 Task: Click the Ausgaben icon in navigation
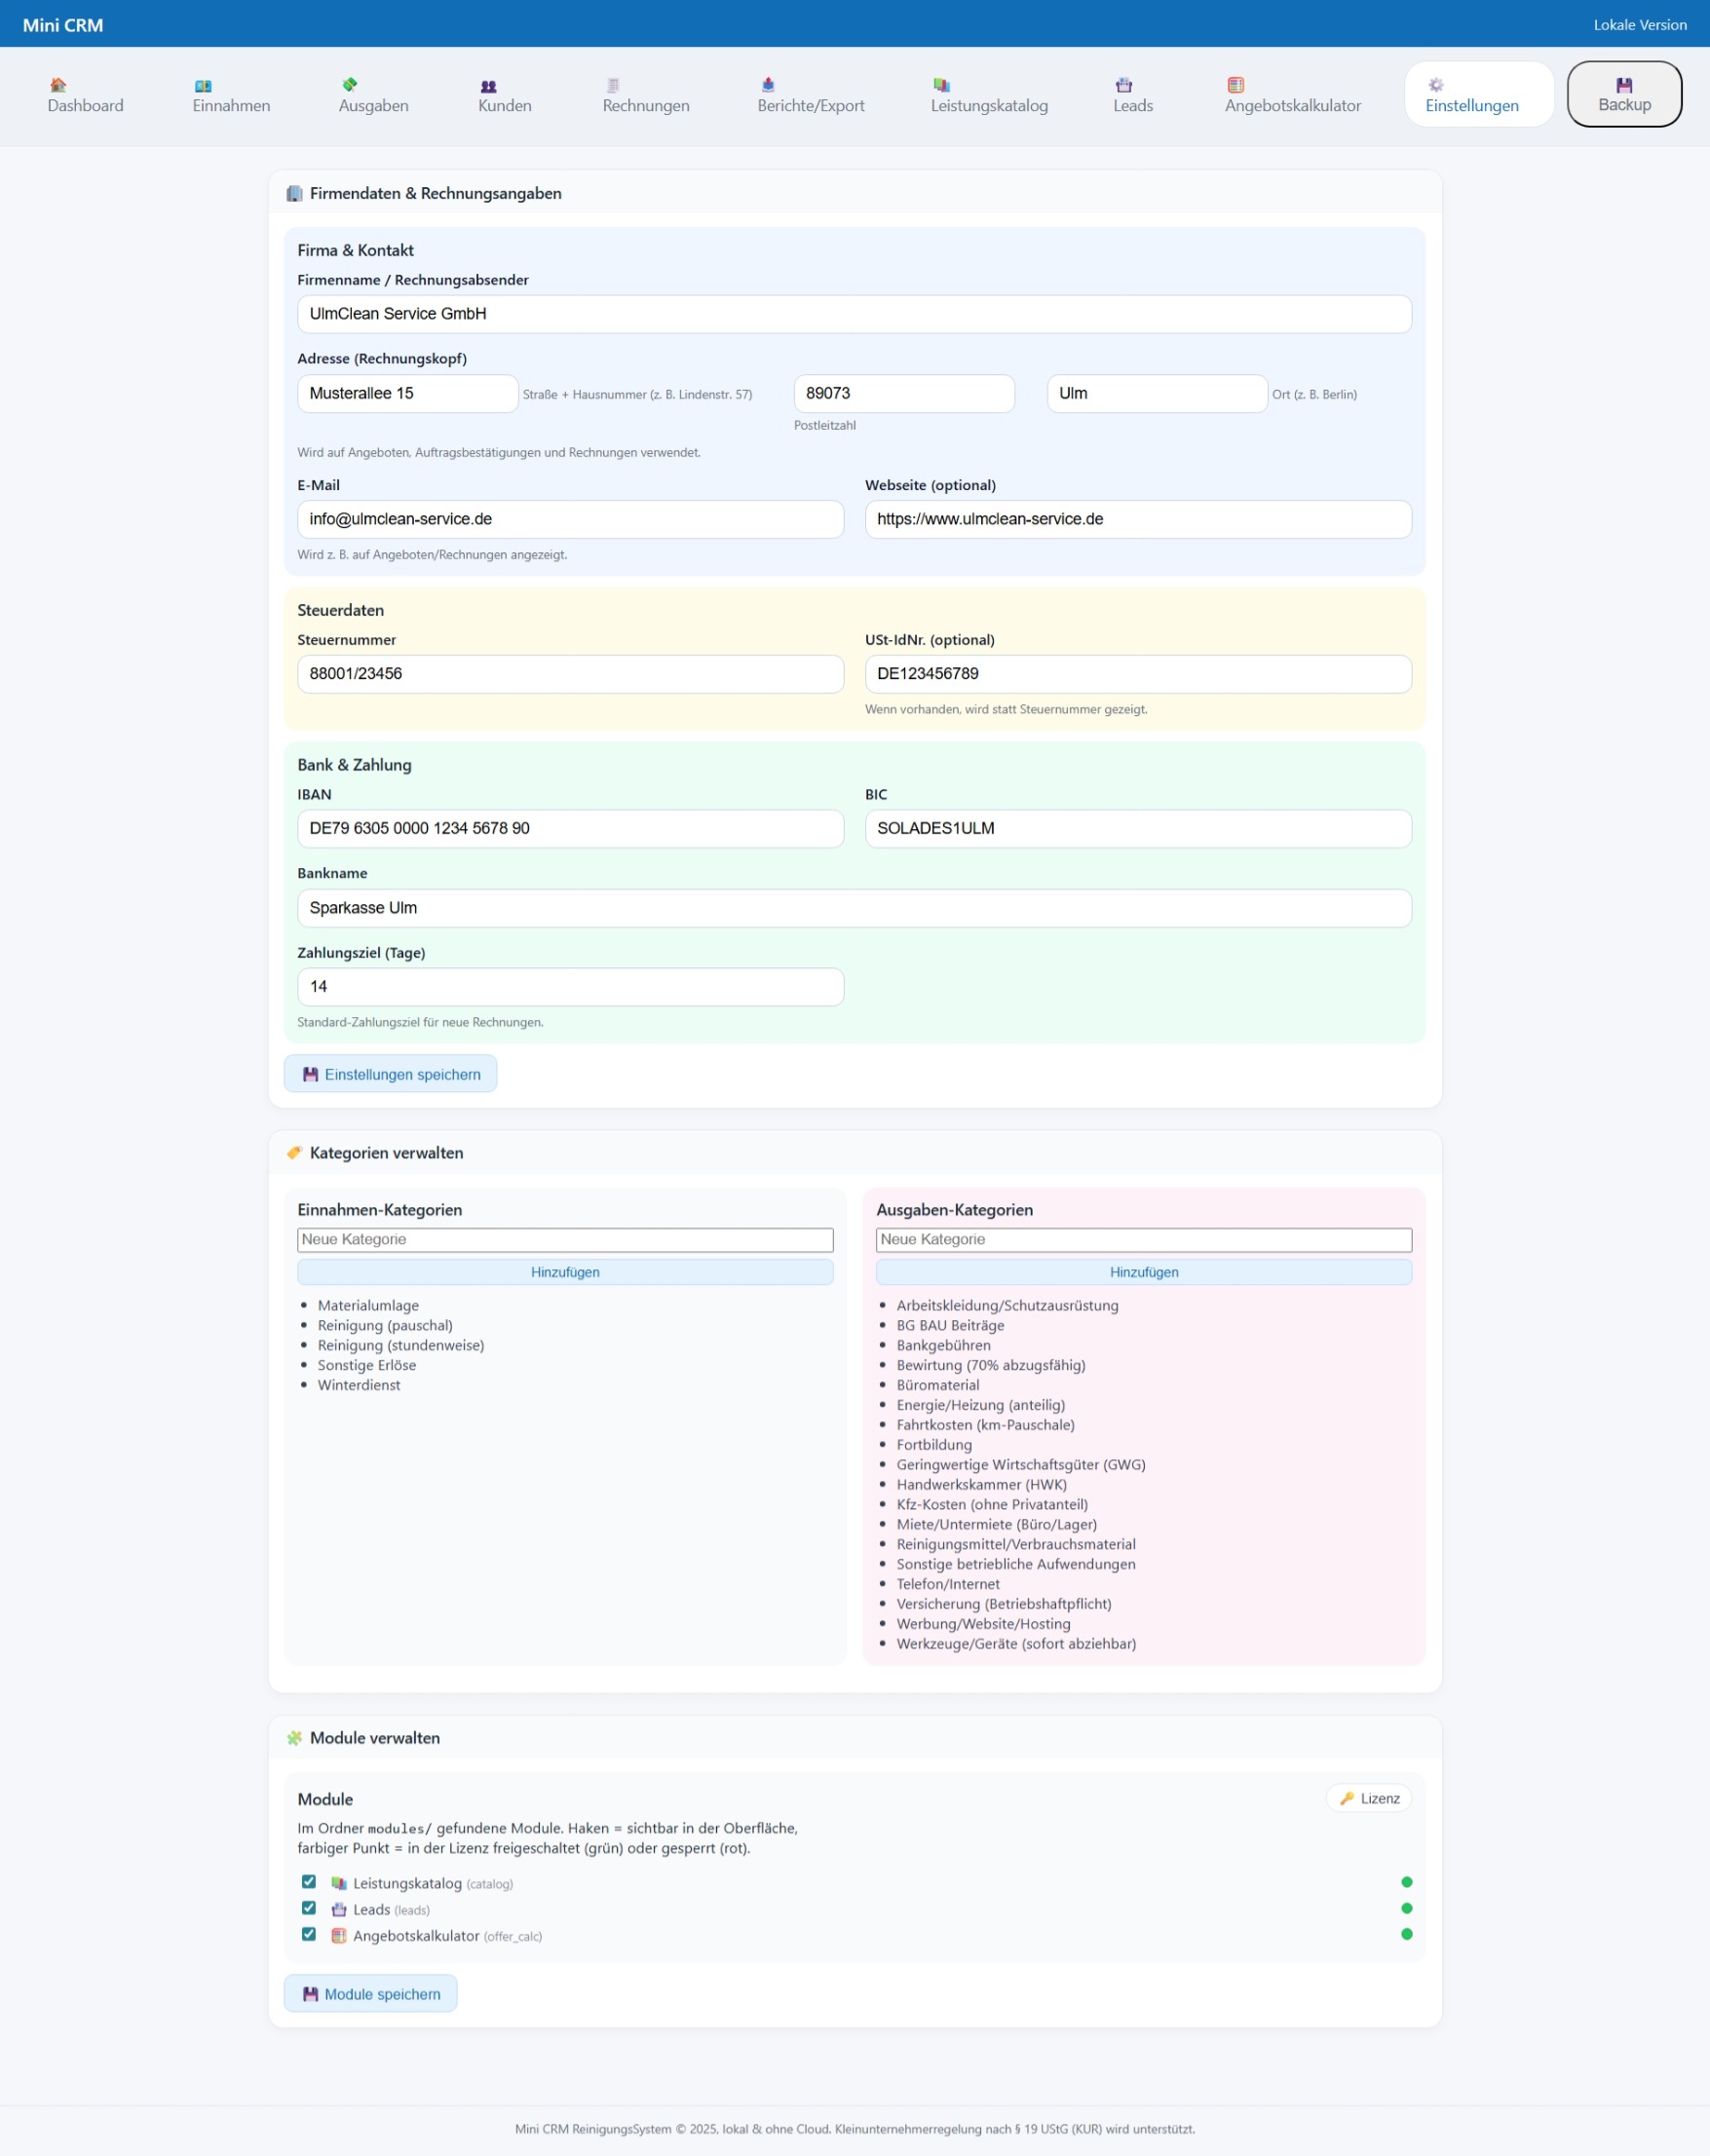(x=349, y=85)
